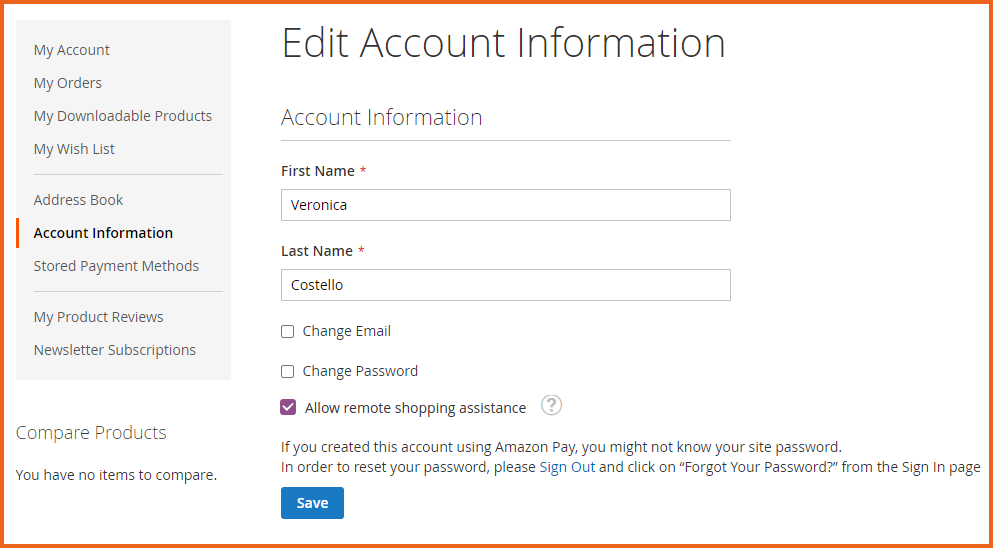Open My Account in the sidebar
993x548 pixels.
(72, 50)
